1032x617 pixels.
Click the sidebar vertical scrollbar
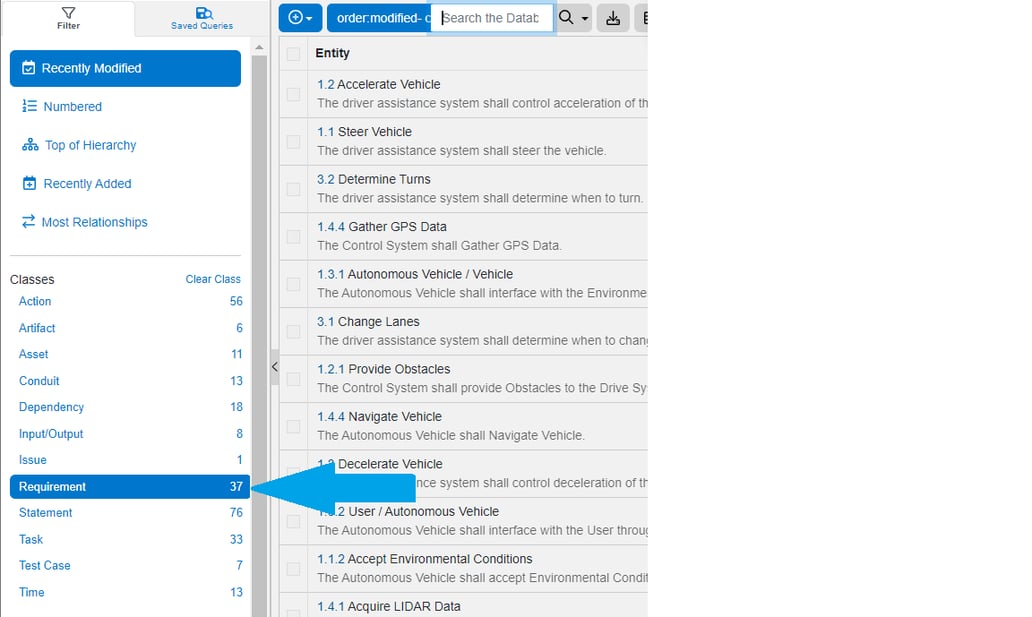click(259, 300)
